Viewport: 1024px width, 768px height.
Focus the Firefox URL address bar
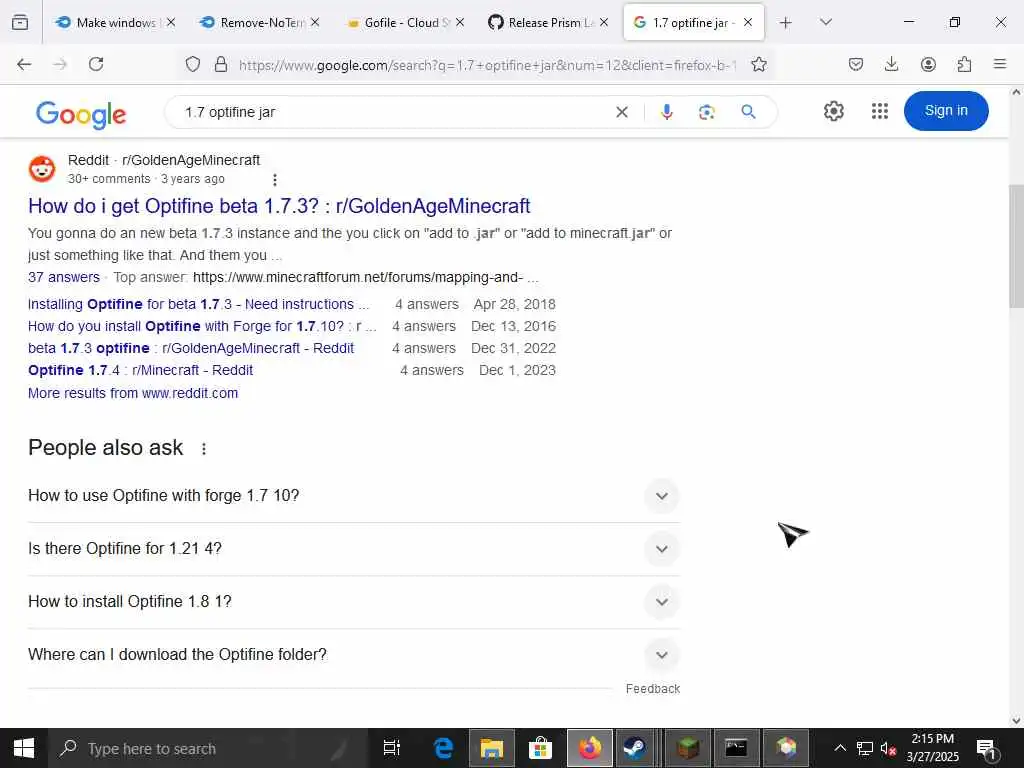[487, 65]
